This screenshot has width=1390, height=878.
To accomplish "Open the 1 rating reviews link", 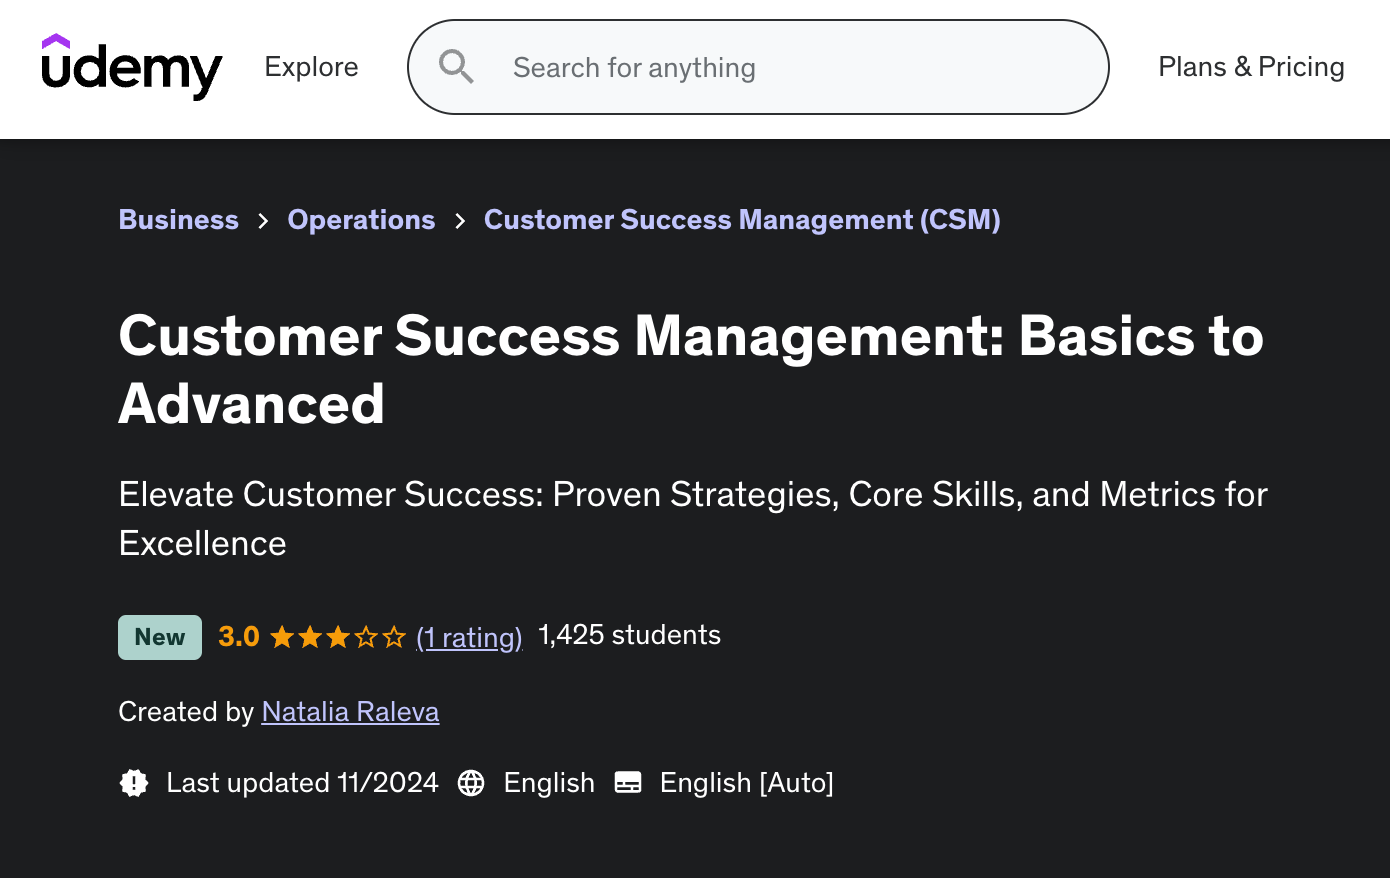I will pyautogui.click(x=469, y=637).
